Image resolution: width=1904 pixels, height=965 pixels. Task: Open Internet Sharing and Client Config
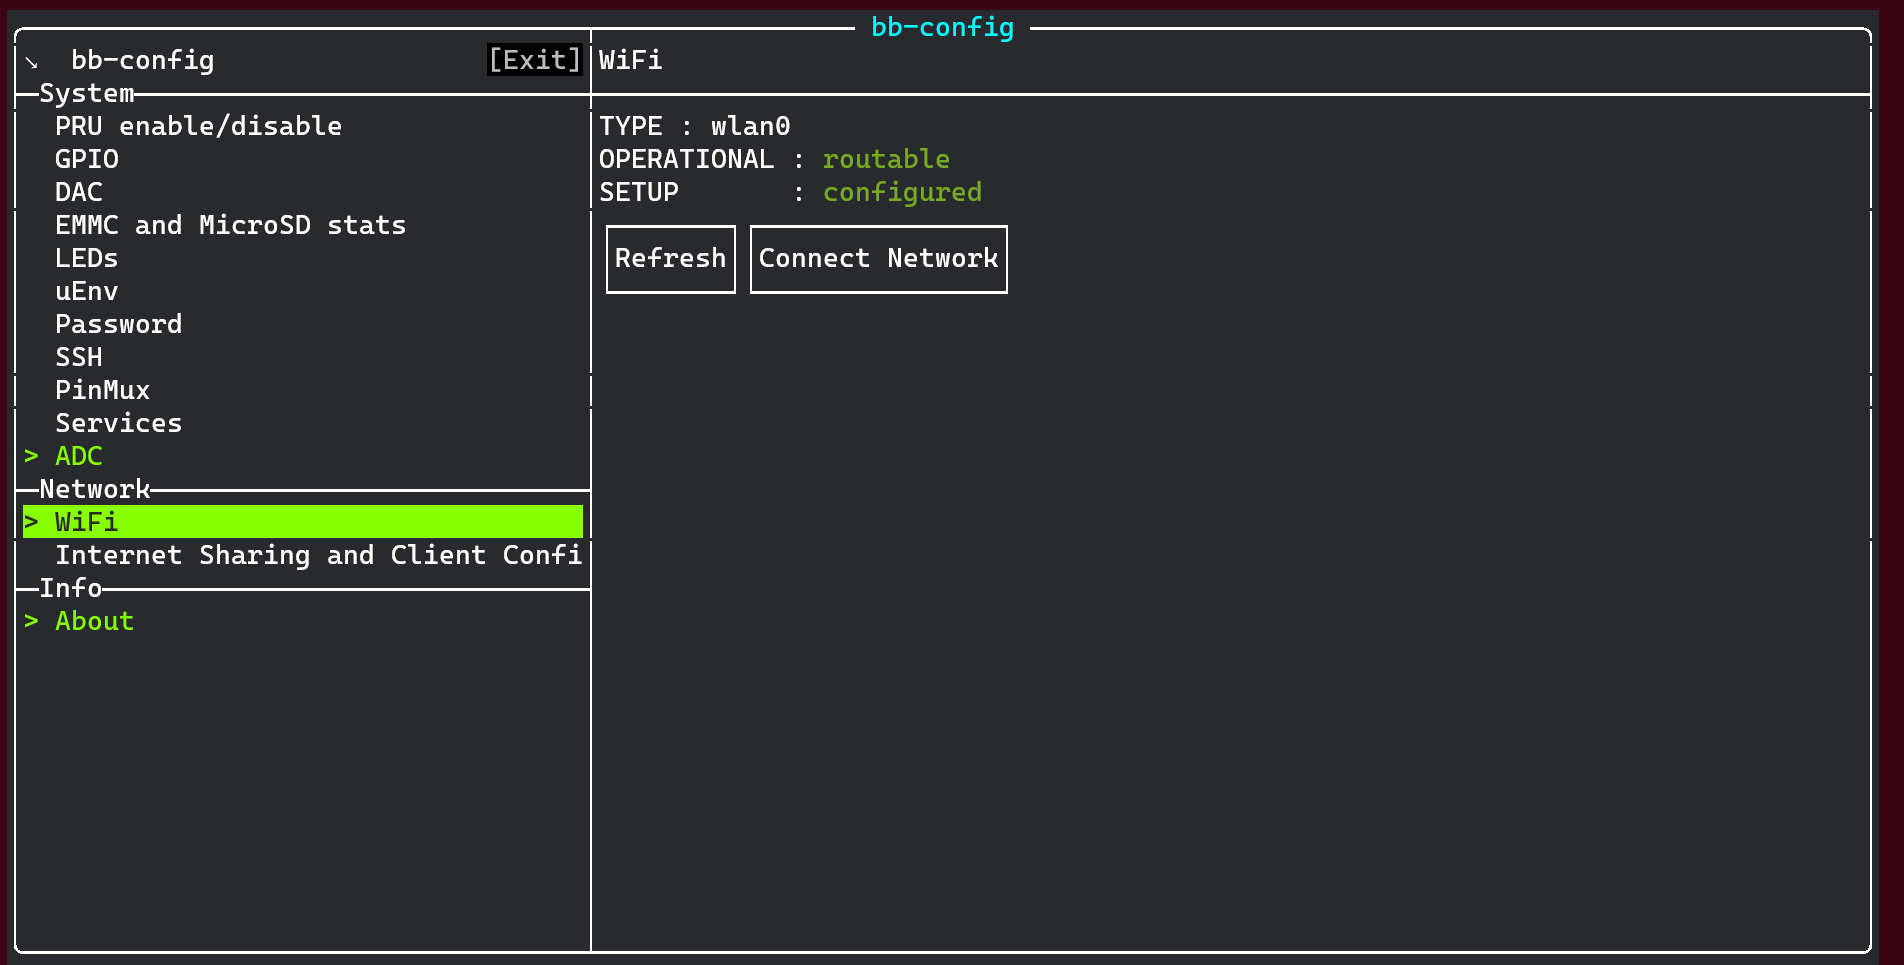[x=318, y=555]
